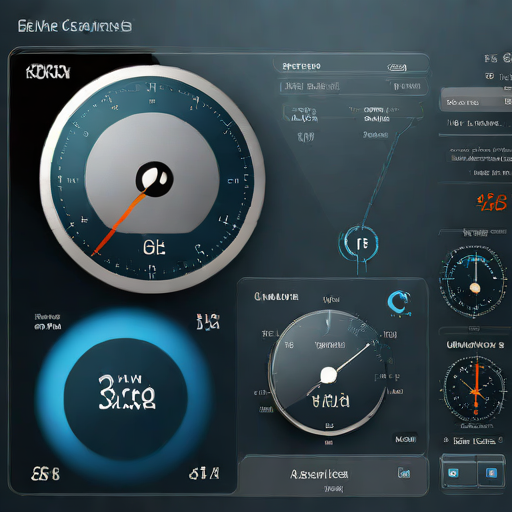
Task: Click the small button at the gauge panel's bottom-right
Action: pyautogui.click(x=406, y=439)
